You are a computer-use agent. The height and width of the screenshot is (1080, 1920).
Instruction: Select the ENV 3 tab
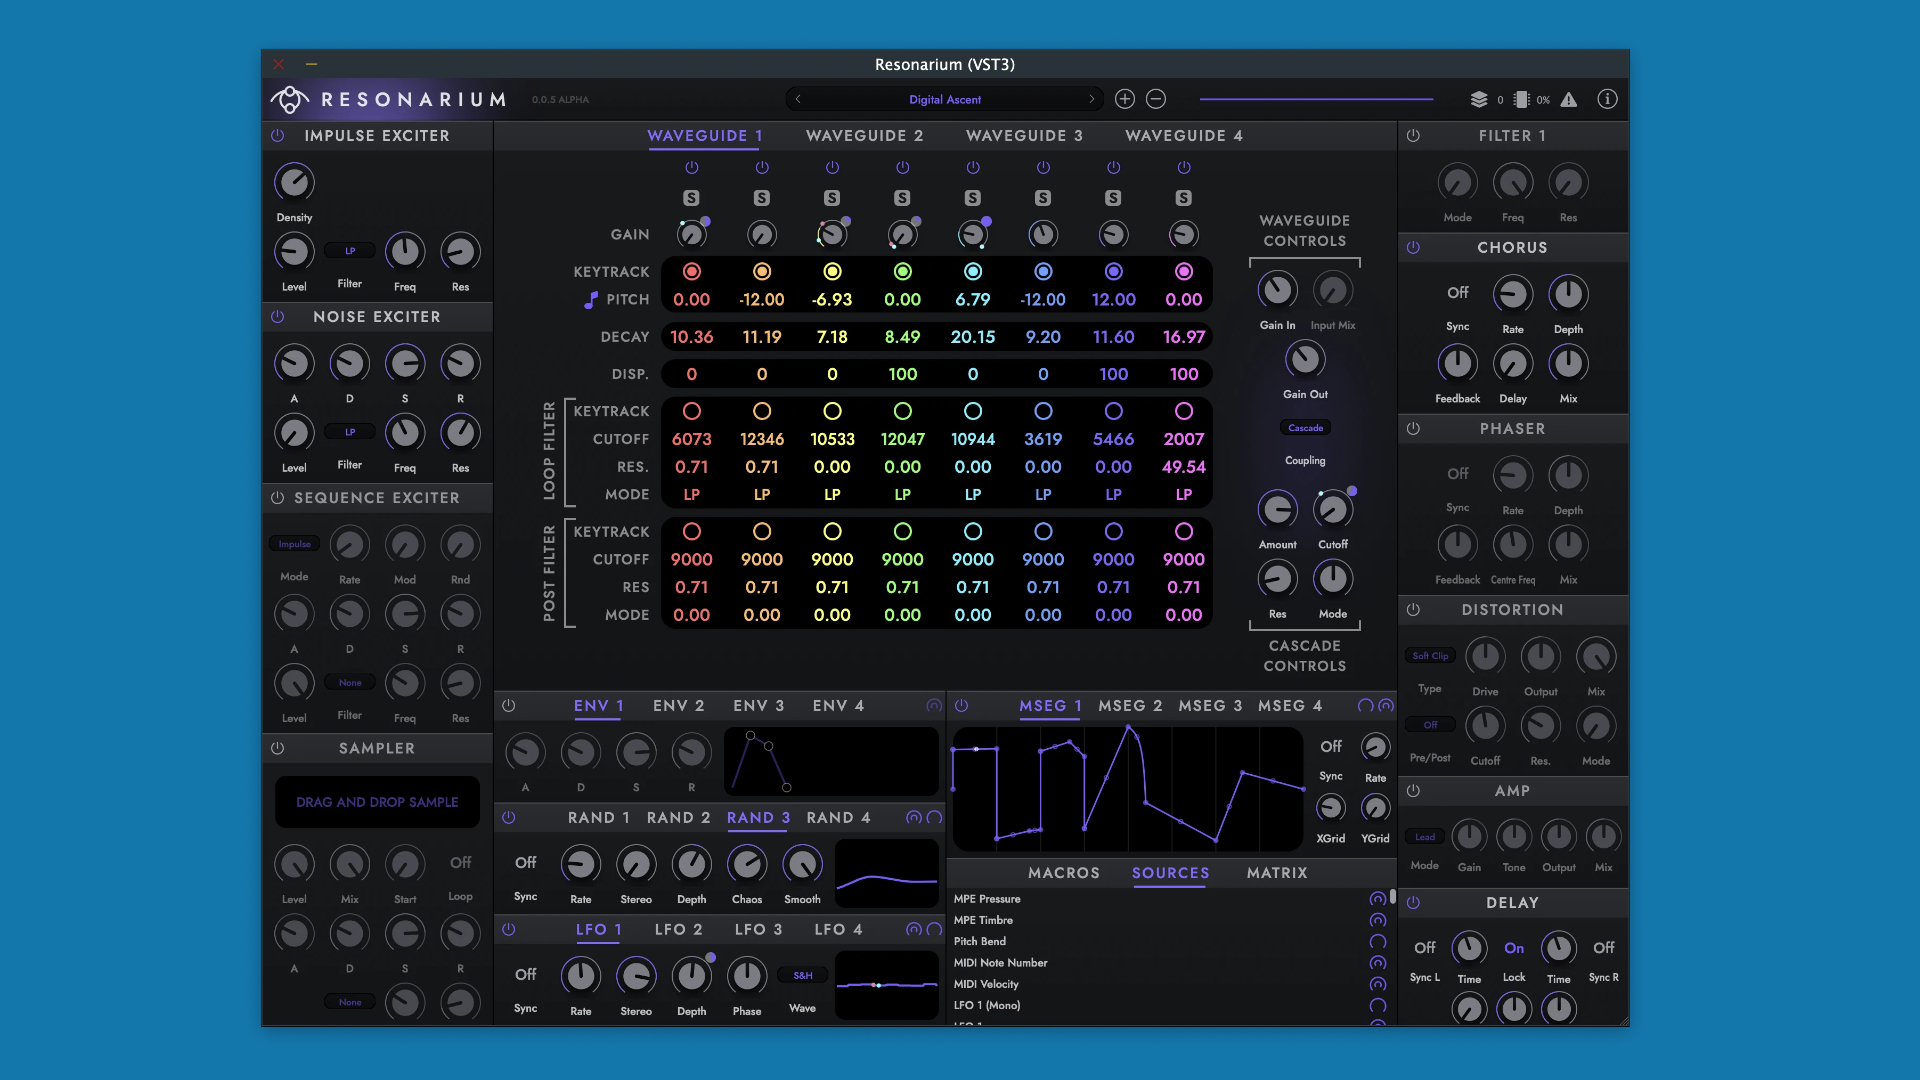(x=758, y=706)
